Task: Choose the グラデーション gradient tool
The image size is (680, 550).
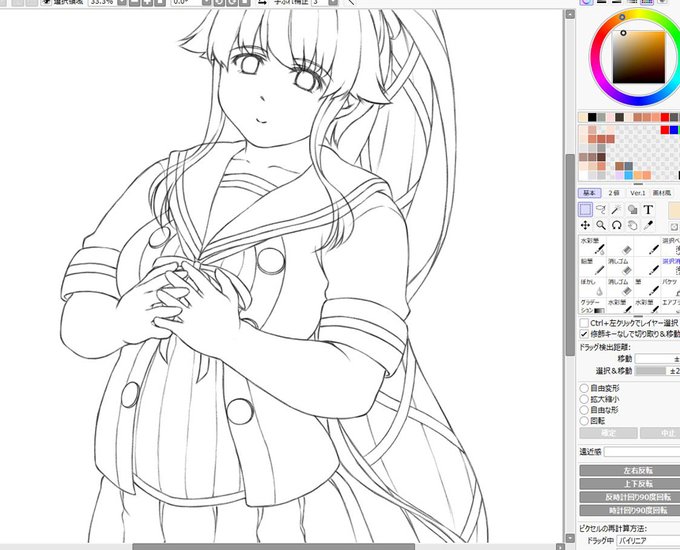Action: tap(592, 306)
